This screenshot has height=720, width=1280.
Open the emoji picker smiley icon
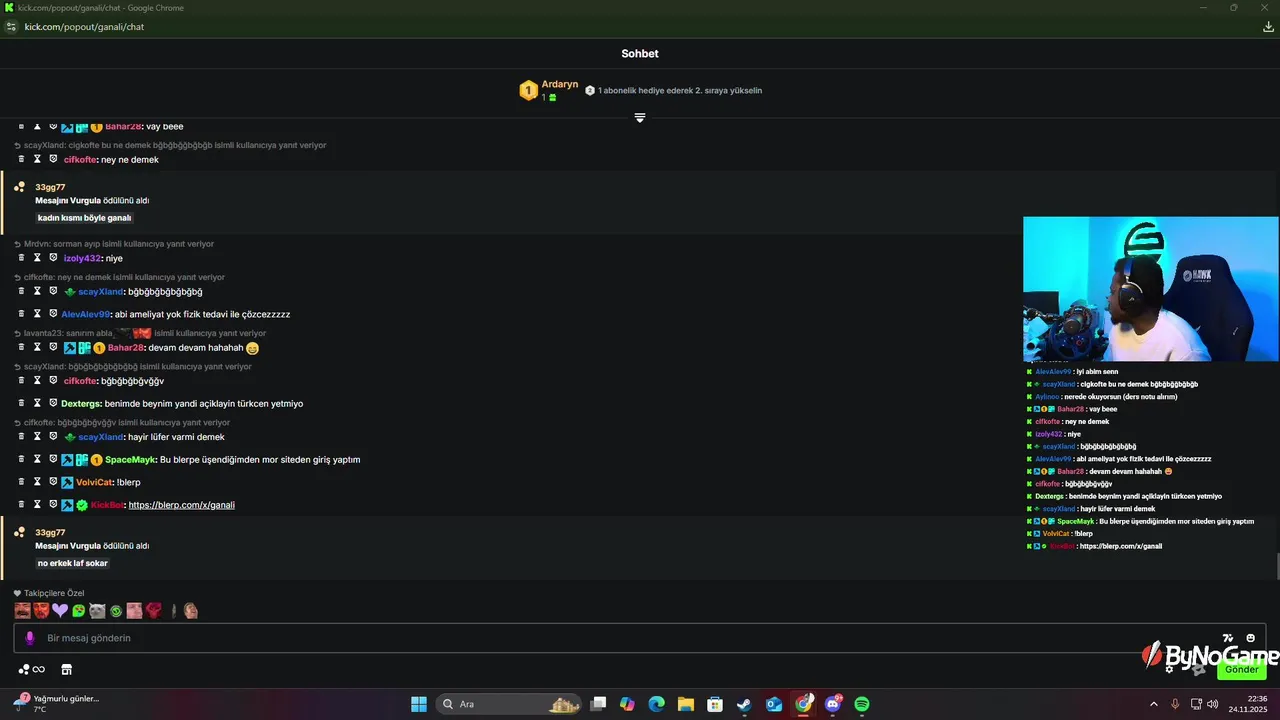pyautogui.click(x=1251, y=638)
